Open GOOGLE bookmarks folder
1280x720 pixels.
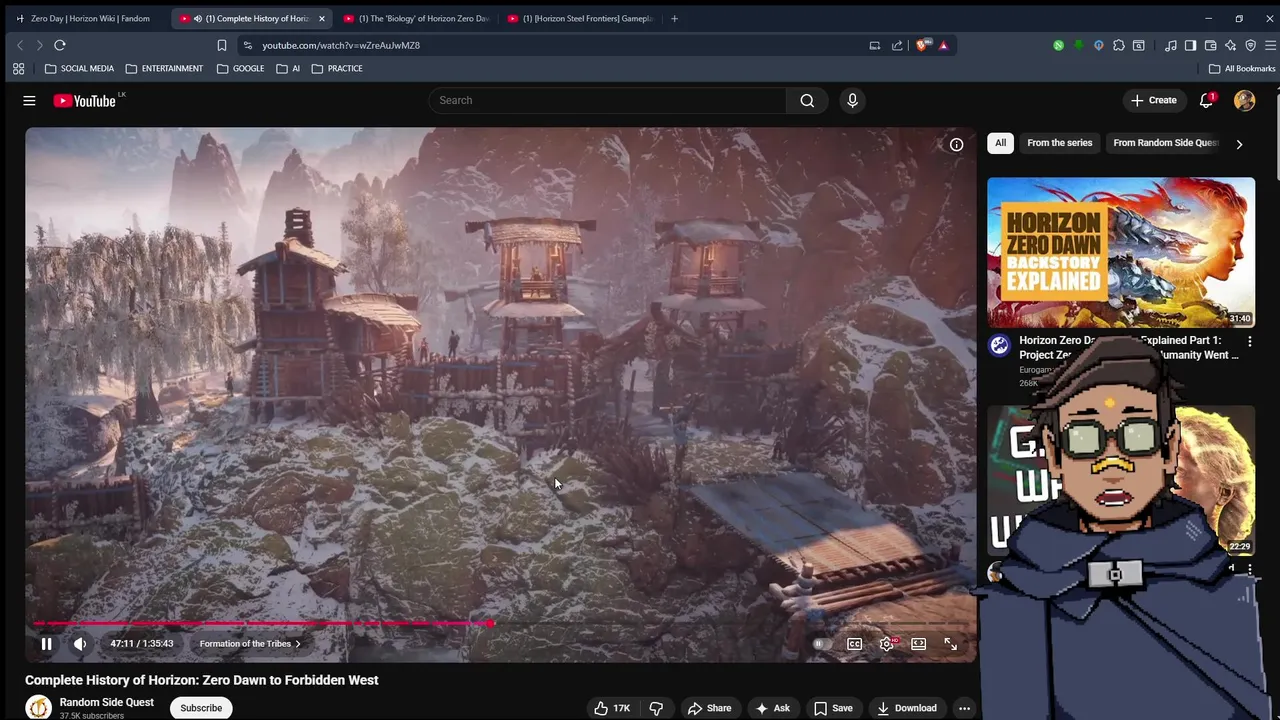point(240,68)
